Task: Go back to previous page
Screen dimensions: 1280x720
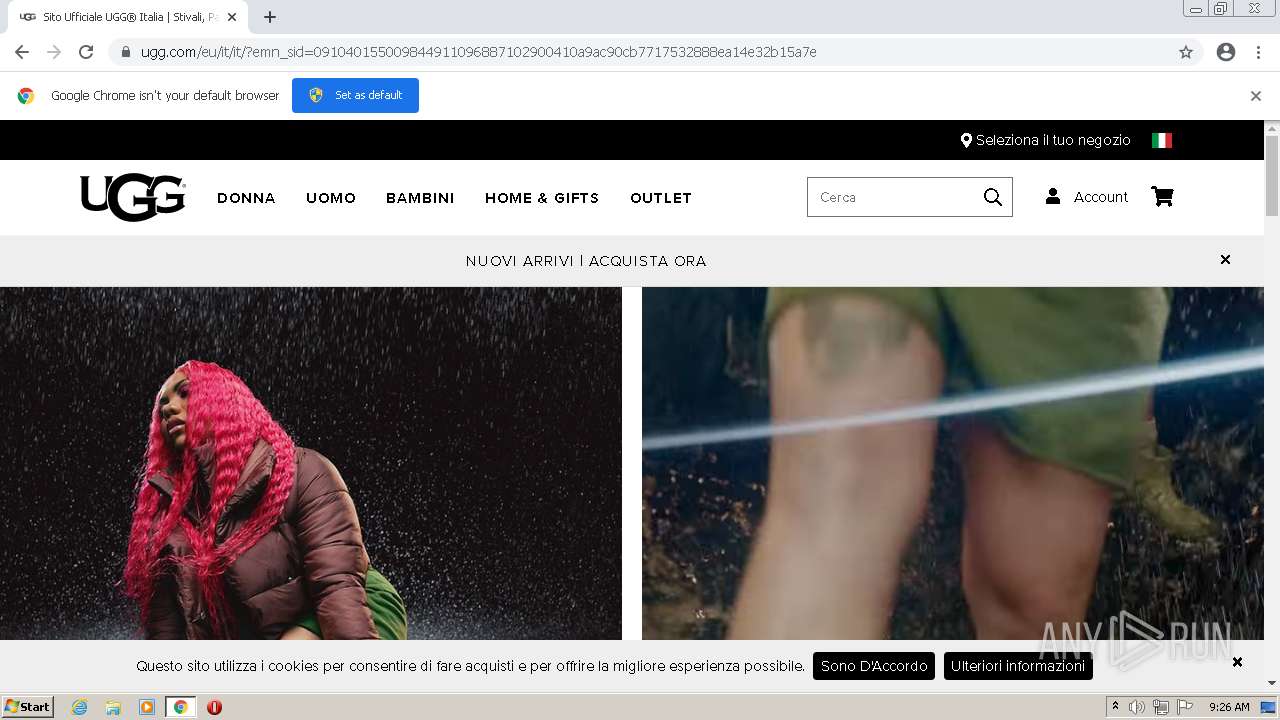Action: [x=22, y=52]
